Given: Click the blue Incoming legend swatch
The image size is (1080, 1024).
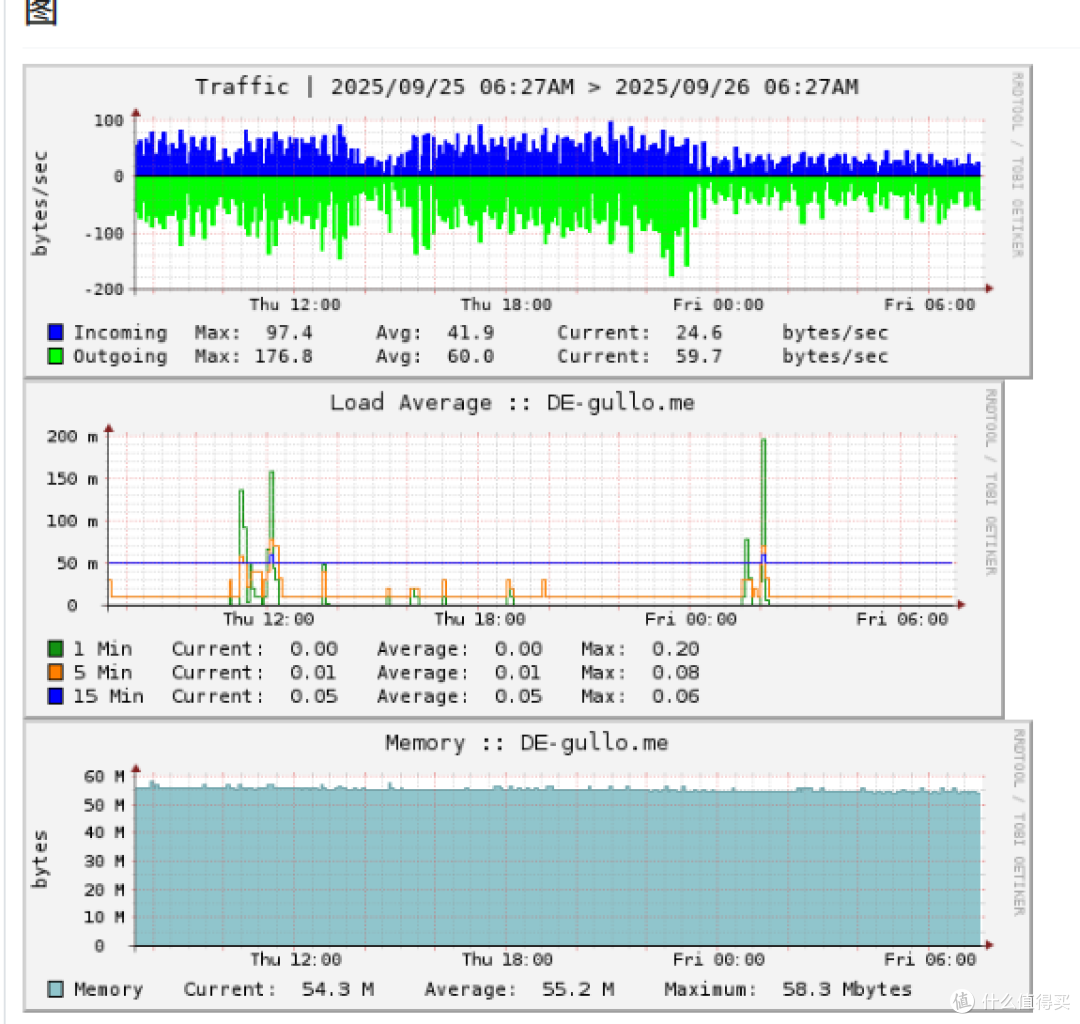Looking at the screenshot, I should pyautogui.click(x=56, y=333).
